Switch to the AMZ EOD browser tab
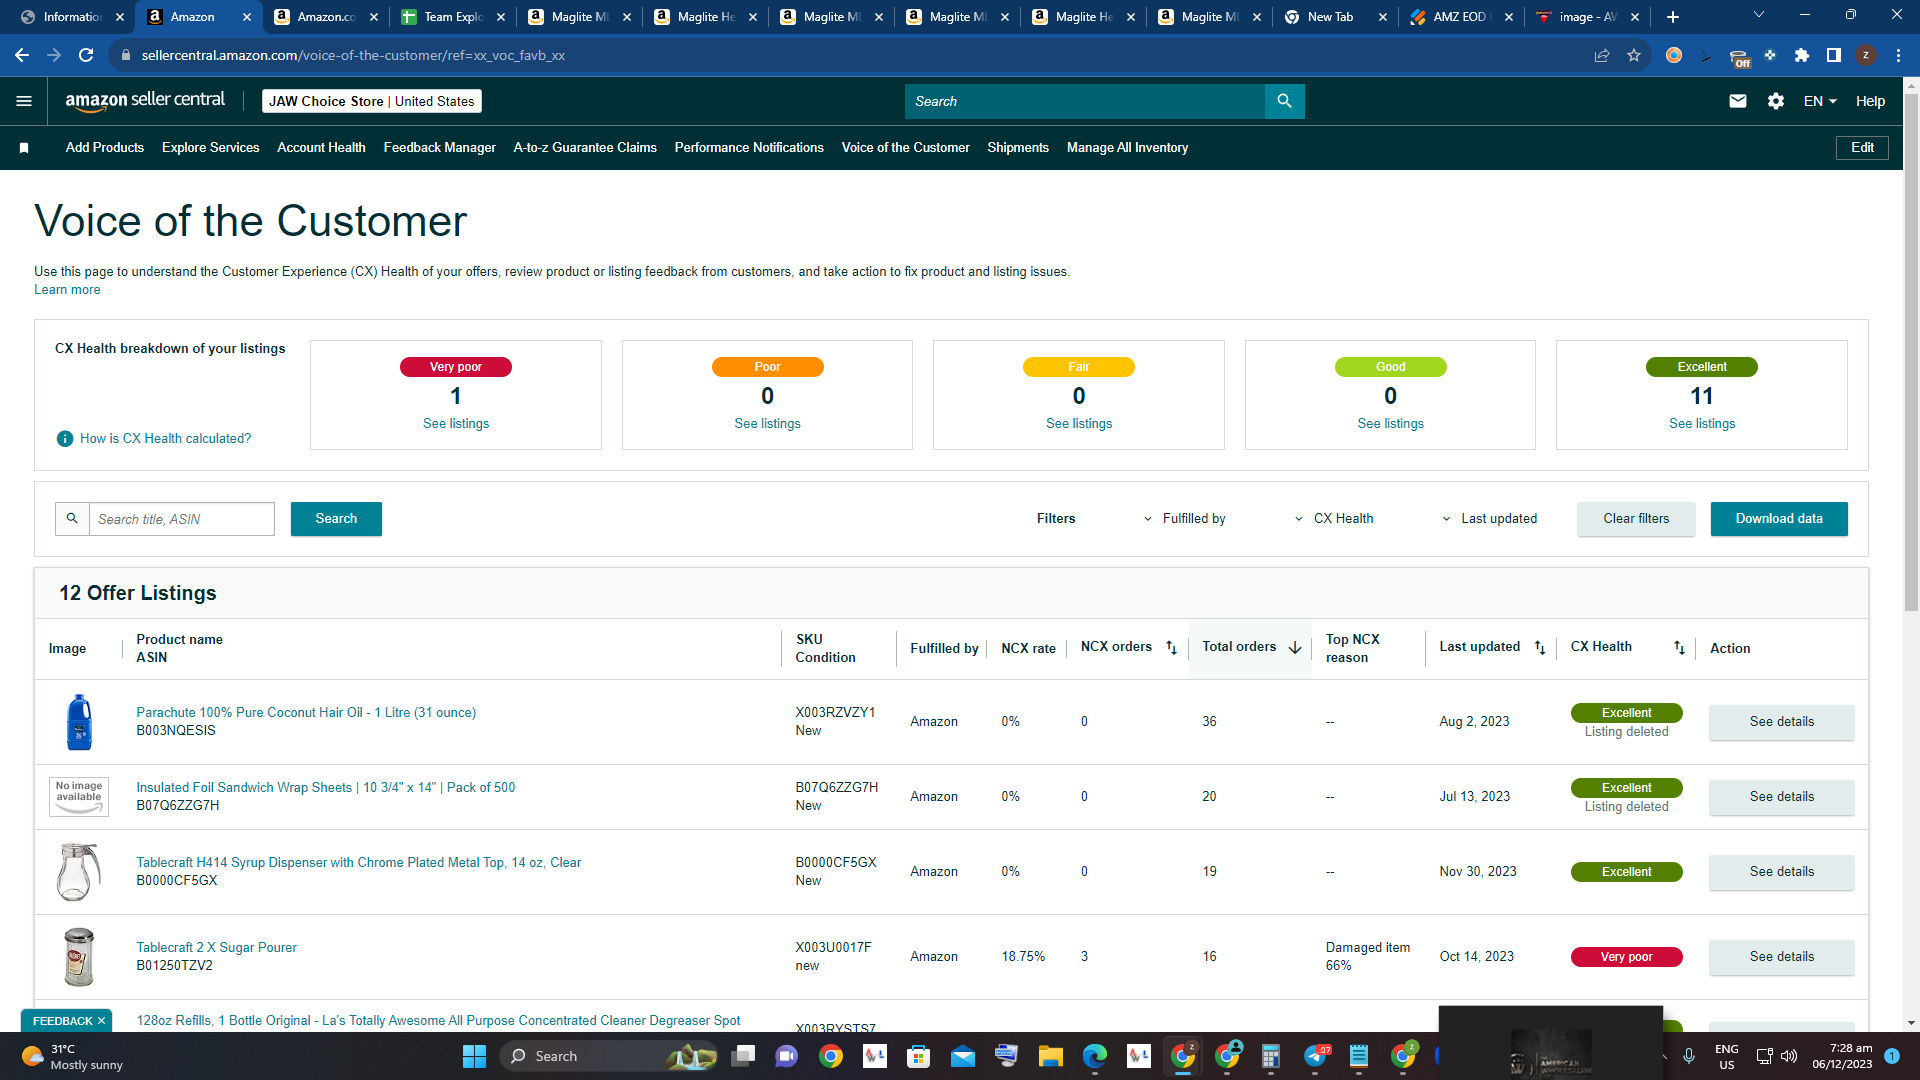Screen dimensions: 1920x1080 pos(1459,17)
